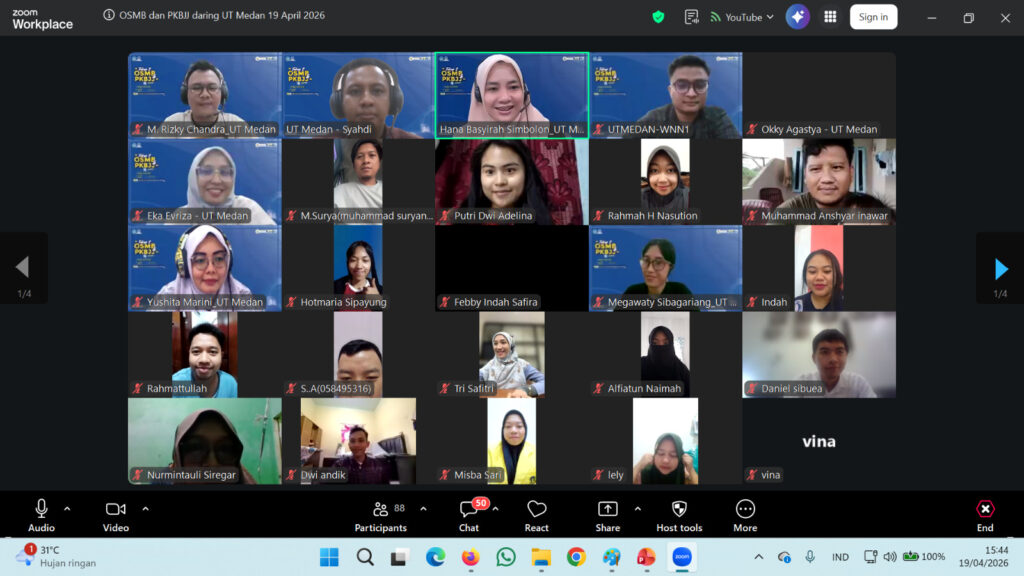Screen dimensions: 1024x576
Task: View meeting information via the info icon
Action: tap(109, 16)
